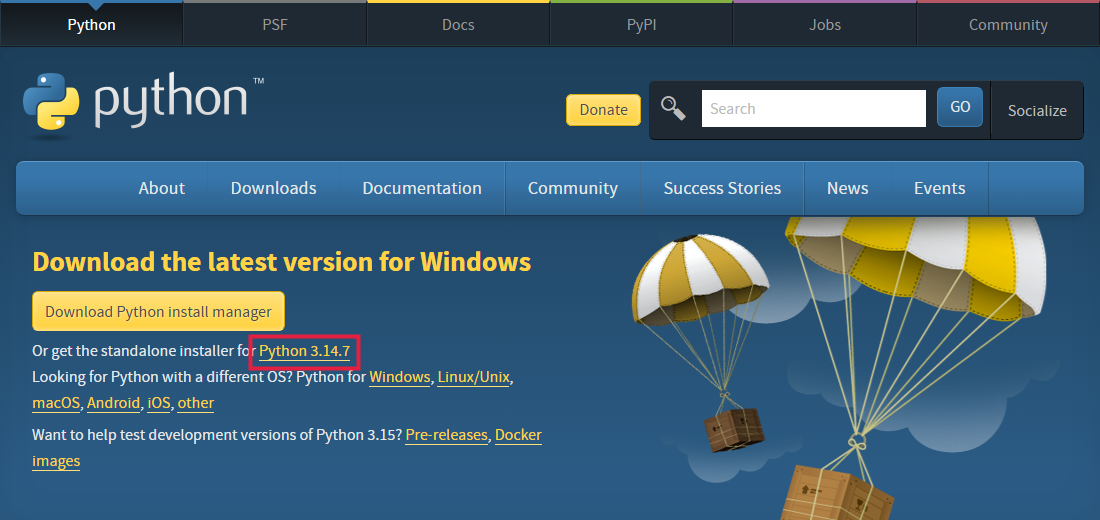Open the Python tab in top bar
The image size is (1100, 520).
click(x=91, y=25)
